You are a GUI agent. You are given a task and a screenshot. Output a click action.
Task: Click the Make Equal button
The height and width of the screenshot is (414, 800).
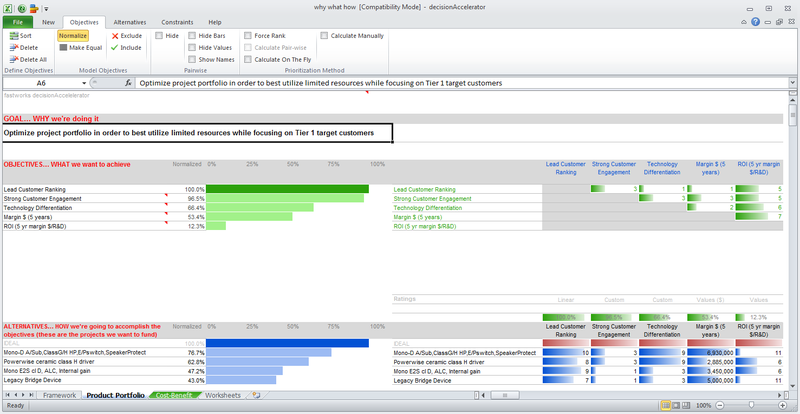tap(81, 47)
